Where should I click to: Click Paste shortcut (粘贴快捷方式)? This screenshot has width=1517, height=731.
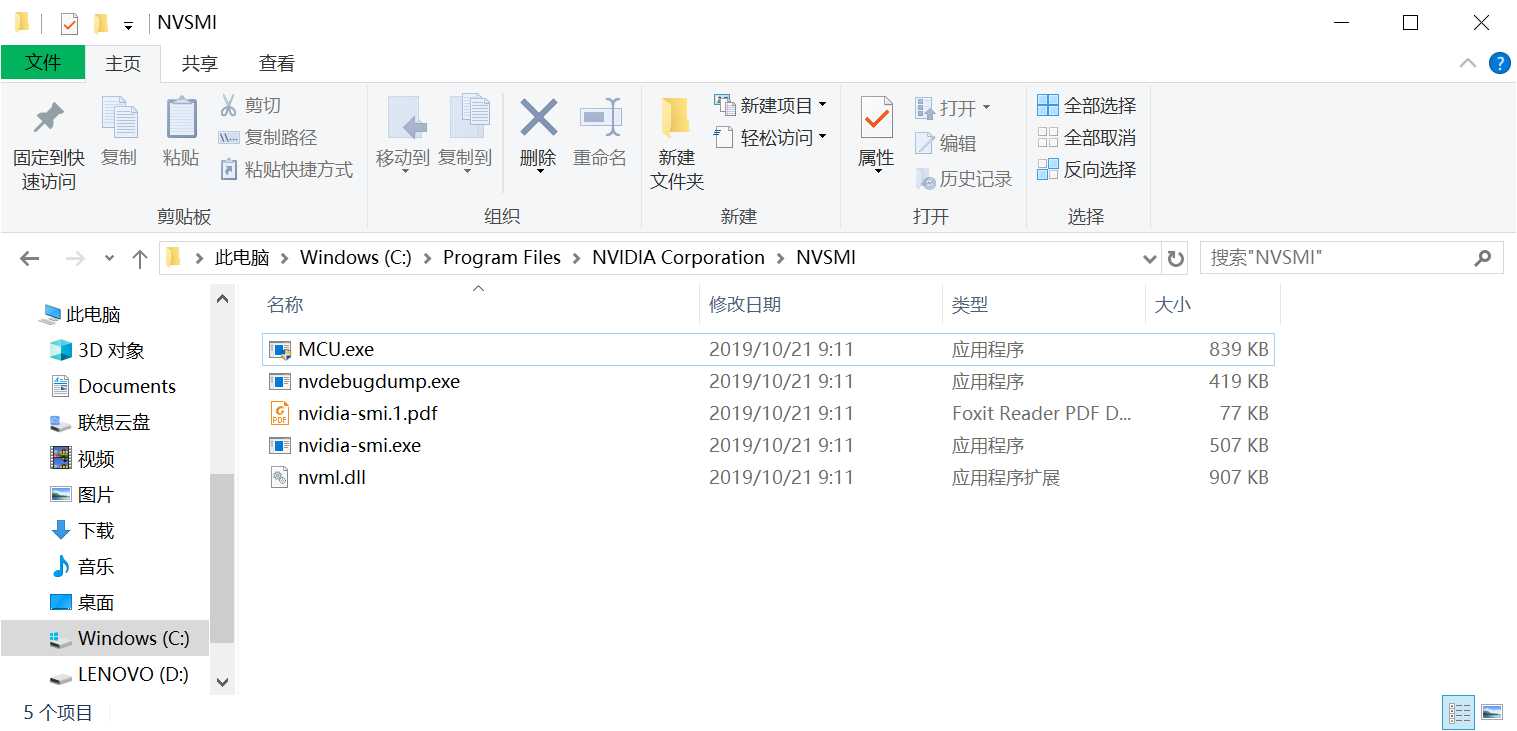285,170
